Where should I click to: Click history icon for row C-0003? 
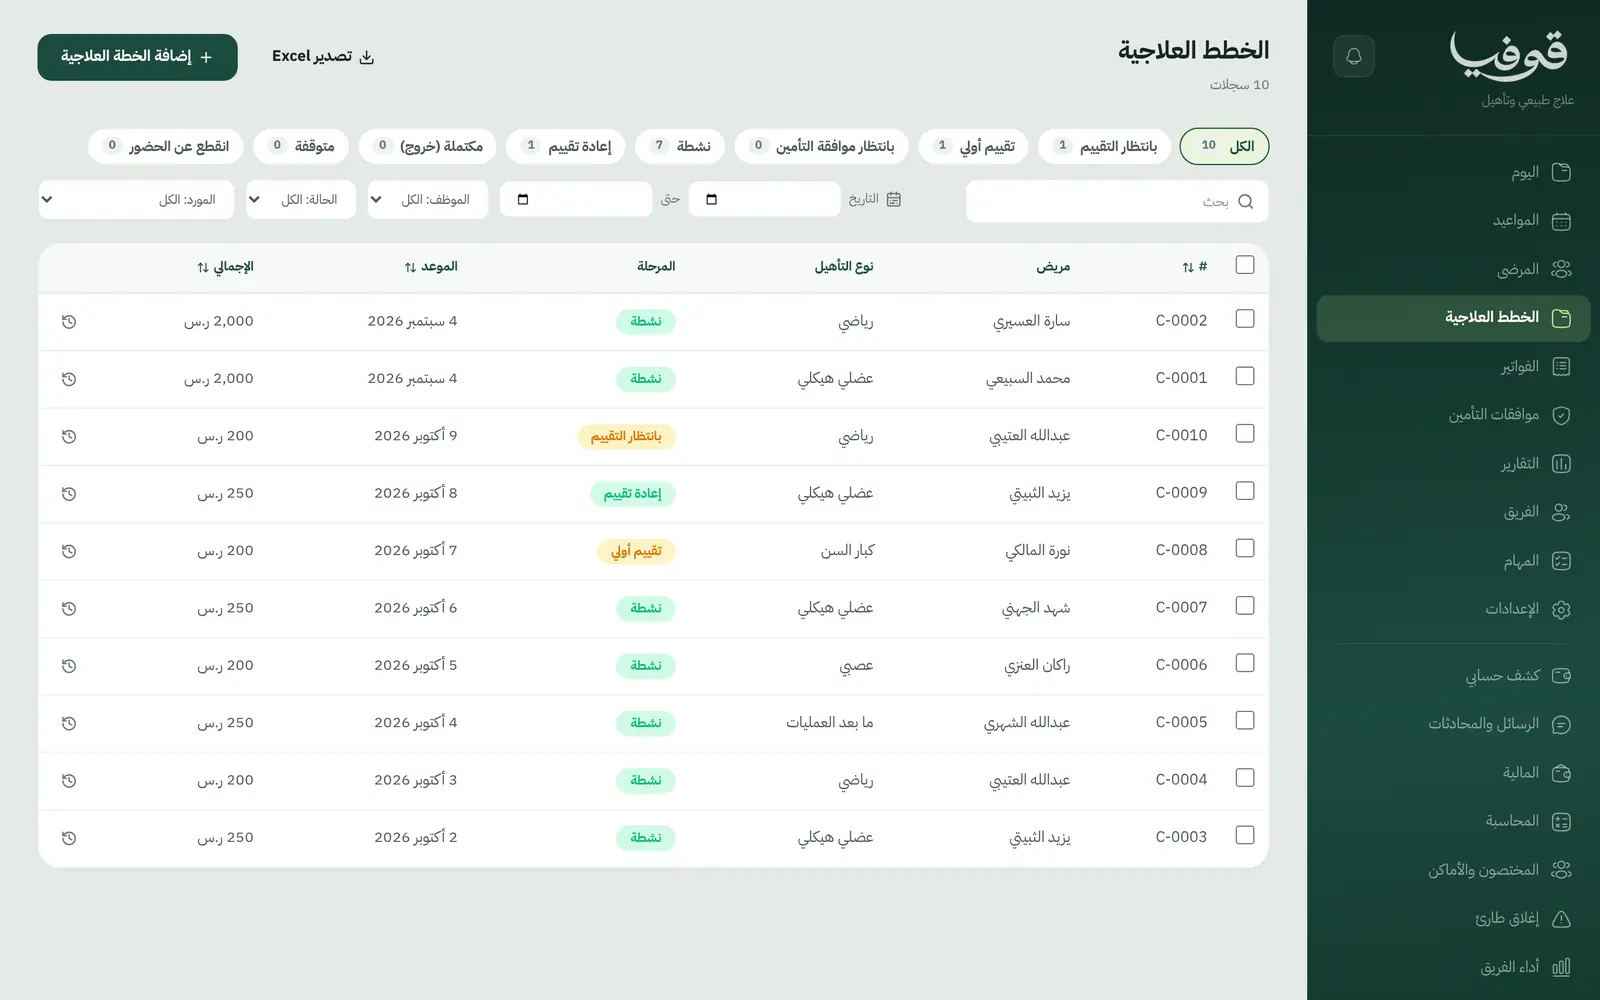coord(69,838)
